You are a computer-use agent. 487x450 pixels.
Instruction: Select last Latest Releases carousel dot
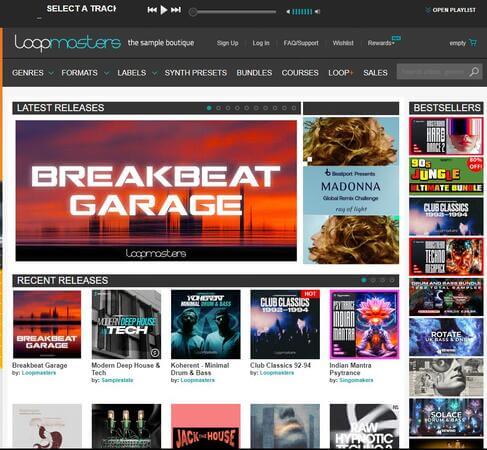pyautogui.click(x=294, y=108)
